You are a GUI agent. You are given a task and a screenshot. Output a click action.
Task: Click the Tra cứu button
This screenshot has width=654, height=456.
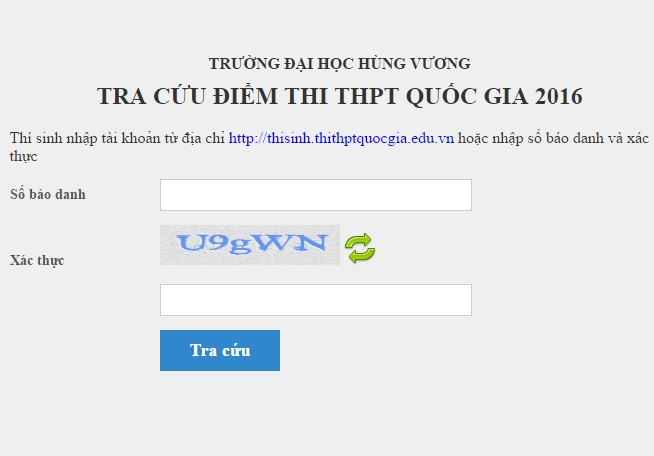(x=220, y=350)
